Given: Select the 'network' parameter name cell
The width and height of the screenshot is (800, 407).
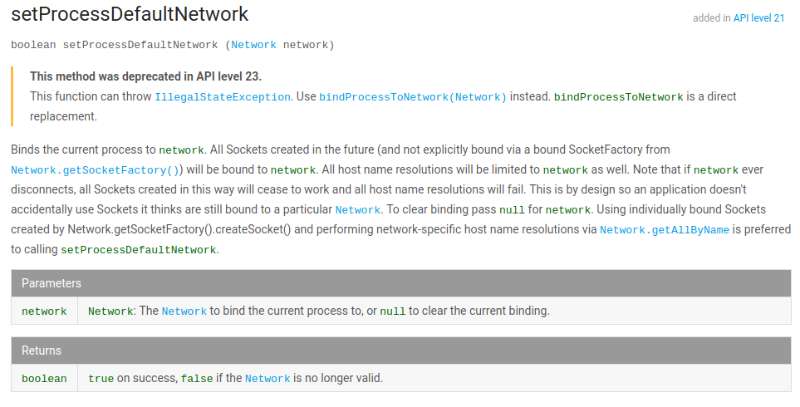Looking at the screenshot, I should (x=44, y=312).
